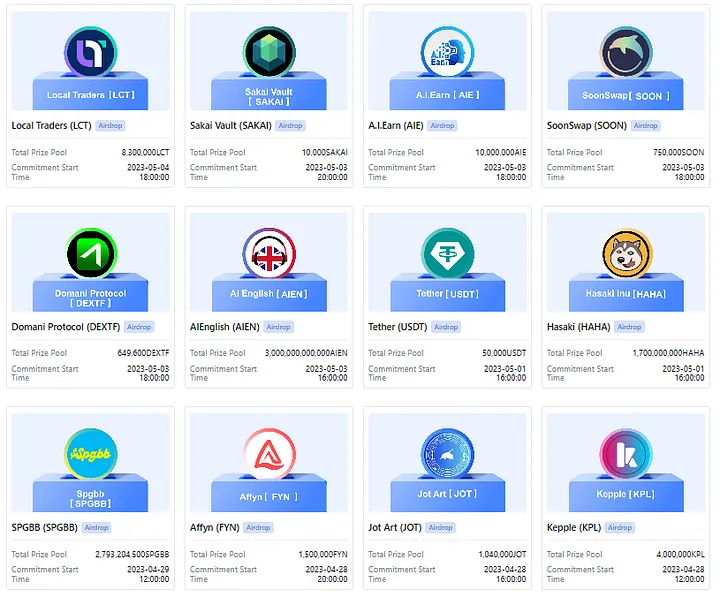
Task: Select prize pool value 10,000,000AIE
Action: [x=501, y=152]
